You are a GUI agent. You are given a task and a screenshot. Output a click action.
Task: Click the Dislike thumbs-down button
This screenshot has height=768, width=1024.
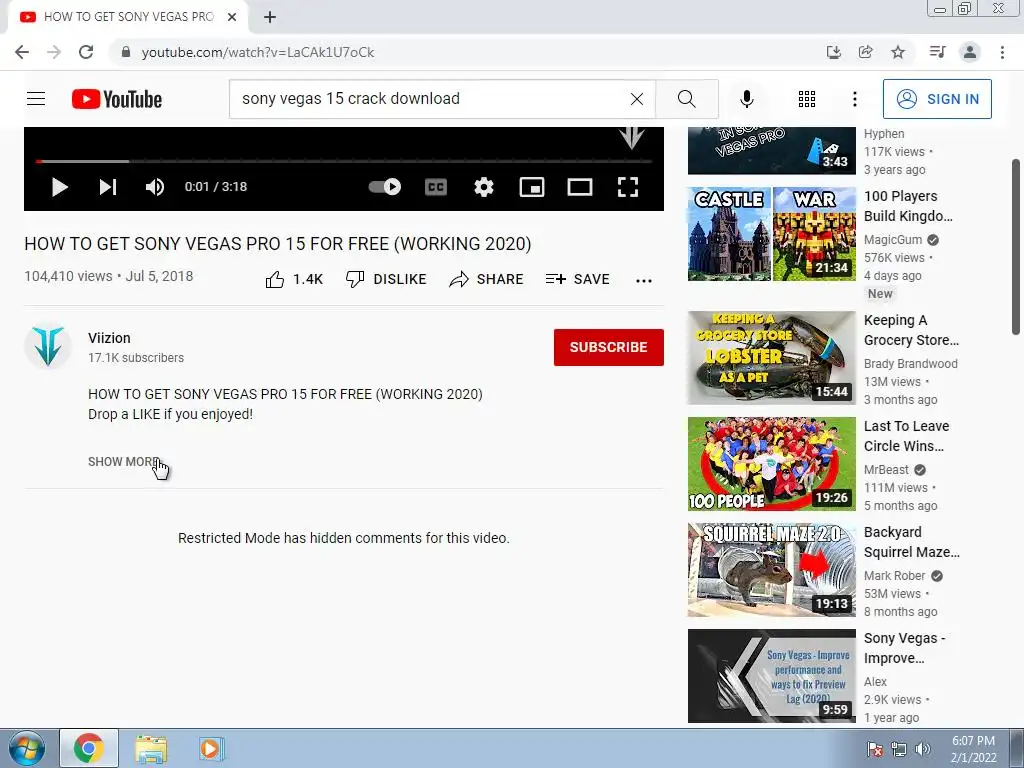385,280
